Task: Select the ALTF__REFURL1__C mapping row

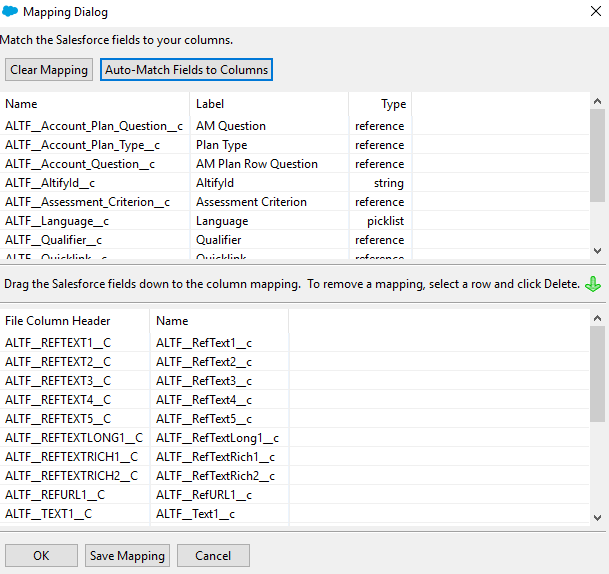Action: (294, 495)
